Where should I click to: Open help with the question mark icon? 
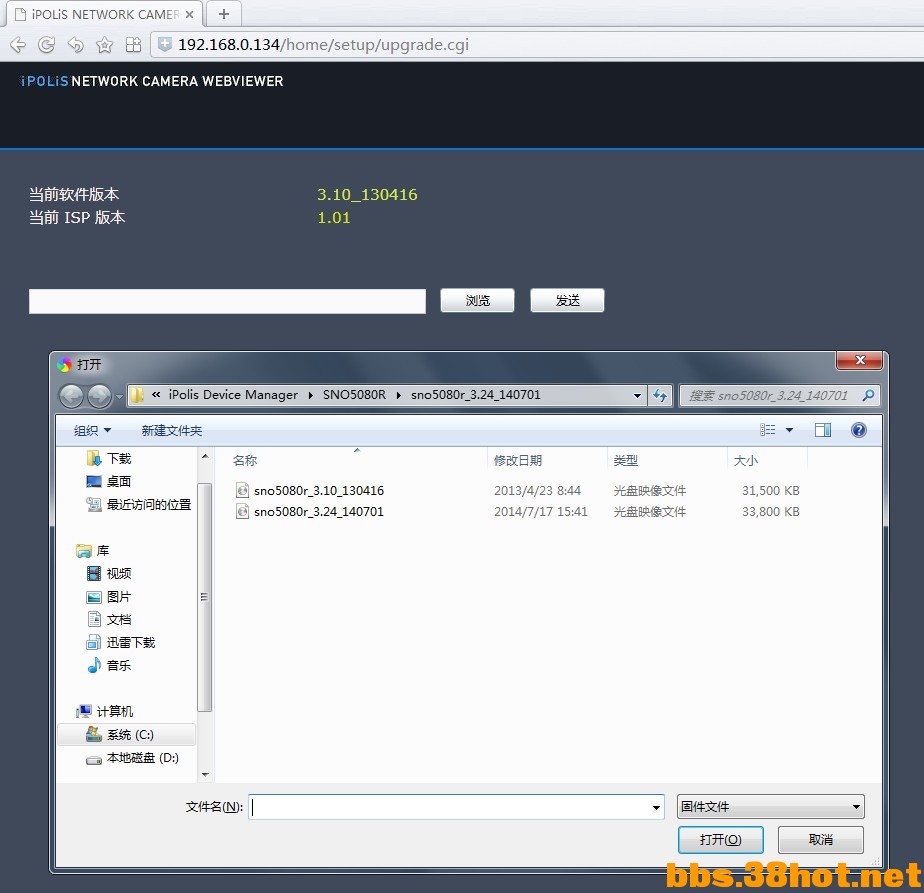coord(859,430)
